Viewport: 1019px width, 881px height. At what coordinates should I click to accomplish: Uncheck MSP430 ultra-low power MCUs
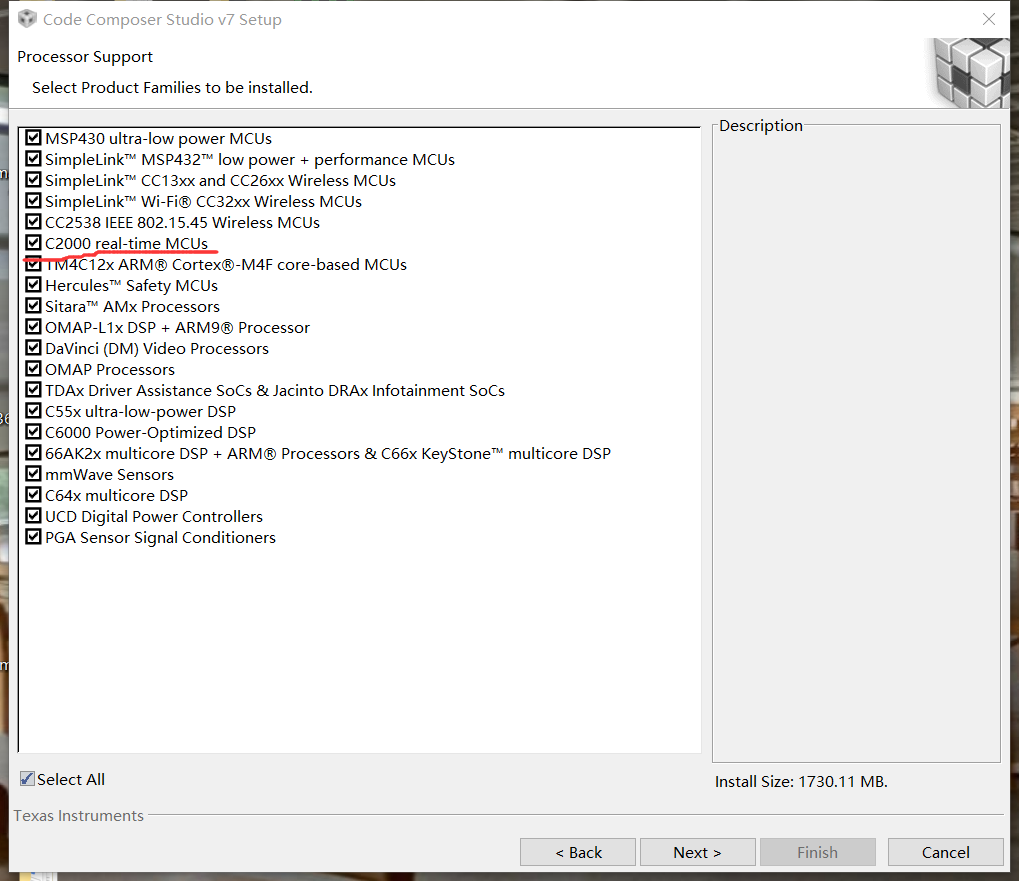coord(33,138)
